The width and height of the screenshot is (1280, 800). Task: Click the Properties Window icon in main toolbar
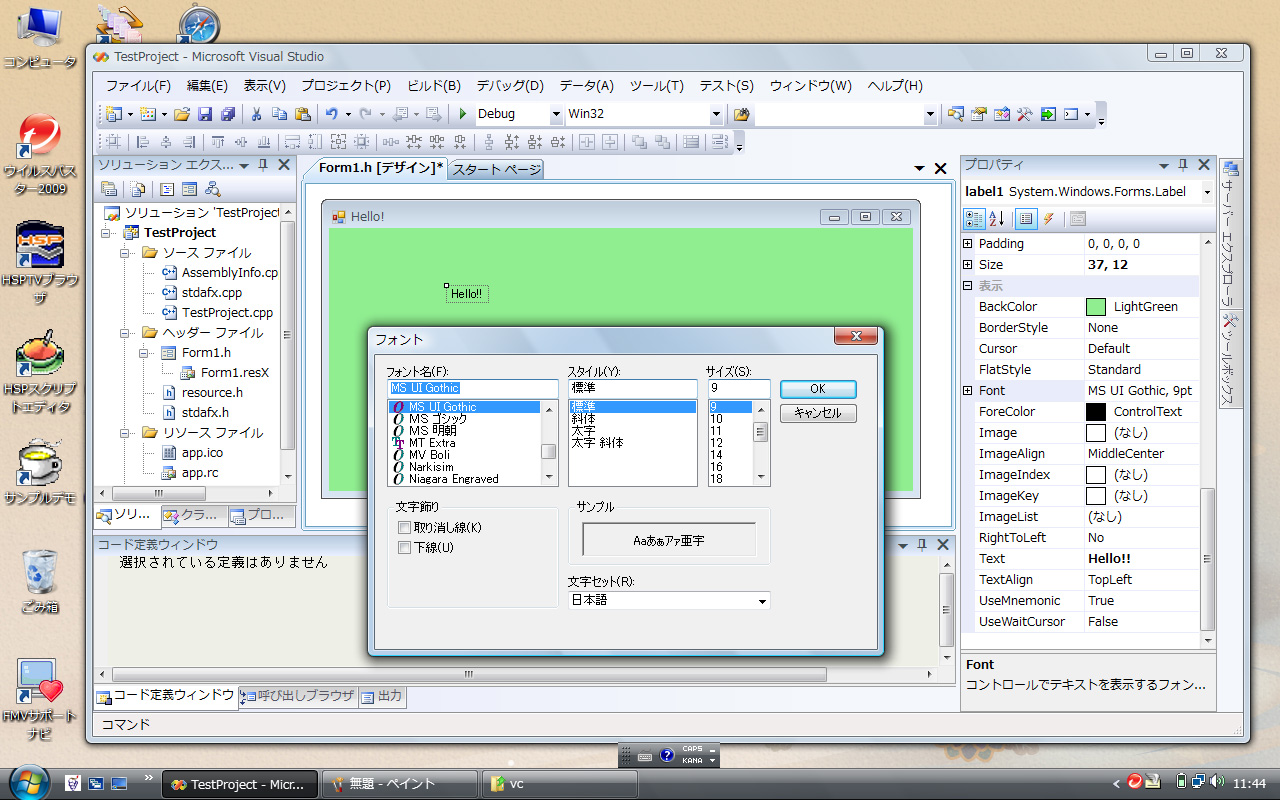click(x=978, y=114)
